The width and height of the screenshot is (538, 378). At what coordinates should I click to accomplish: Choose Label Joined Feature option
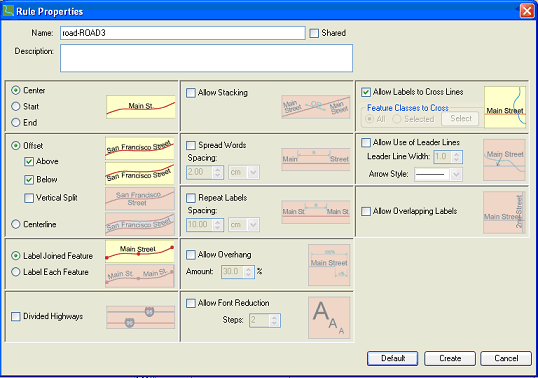point(15,256)
